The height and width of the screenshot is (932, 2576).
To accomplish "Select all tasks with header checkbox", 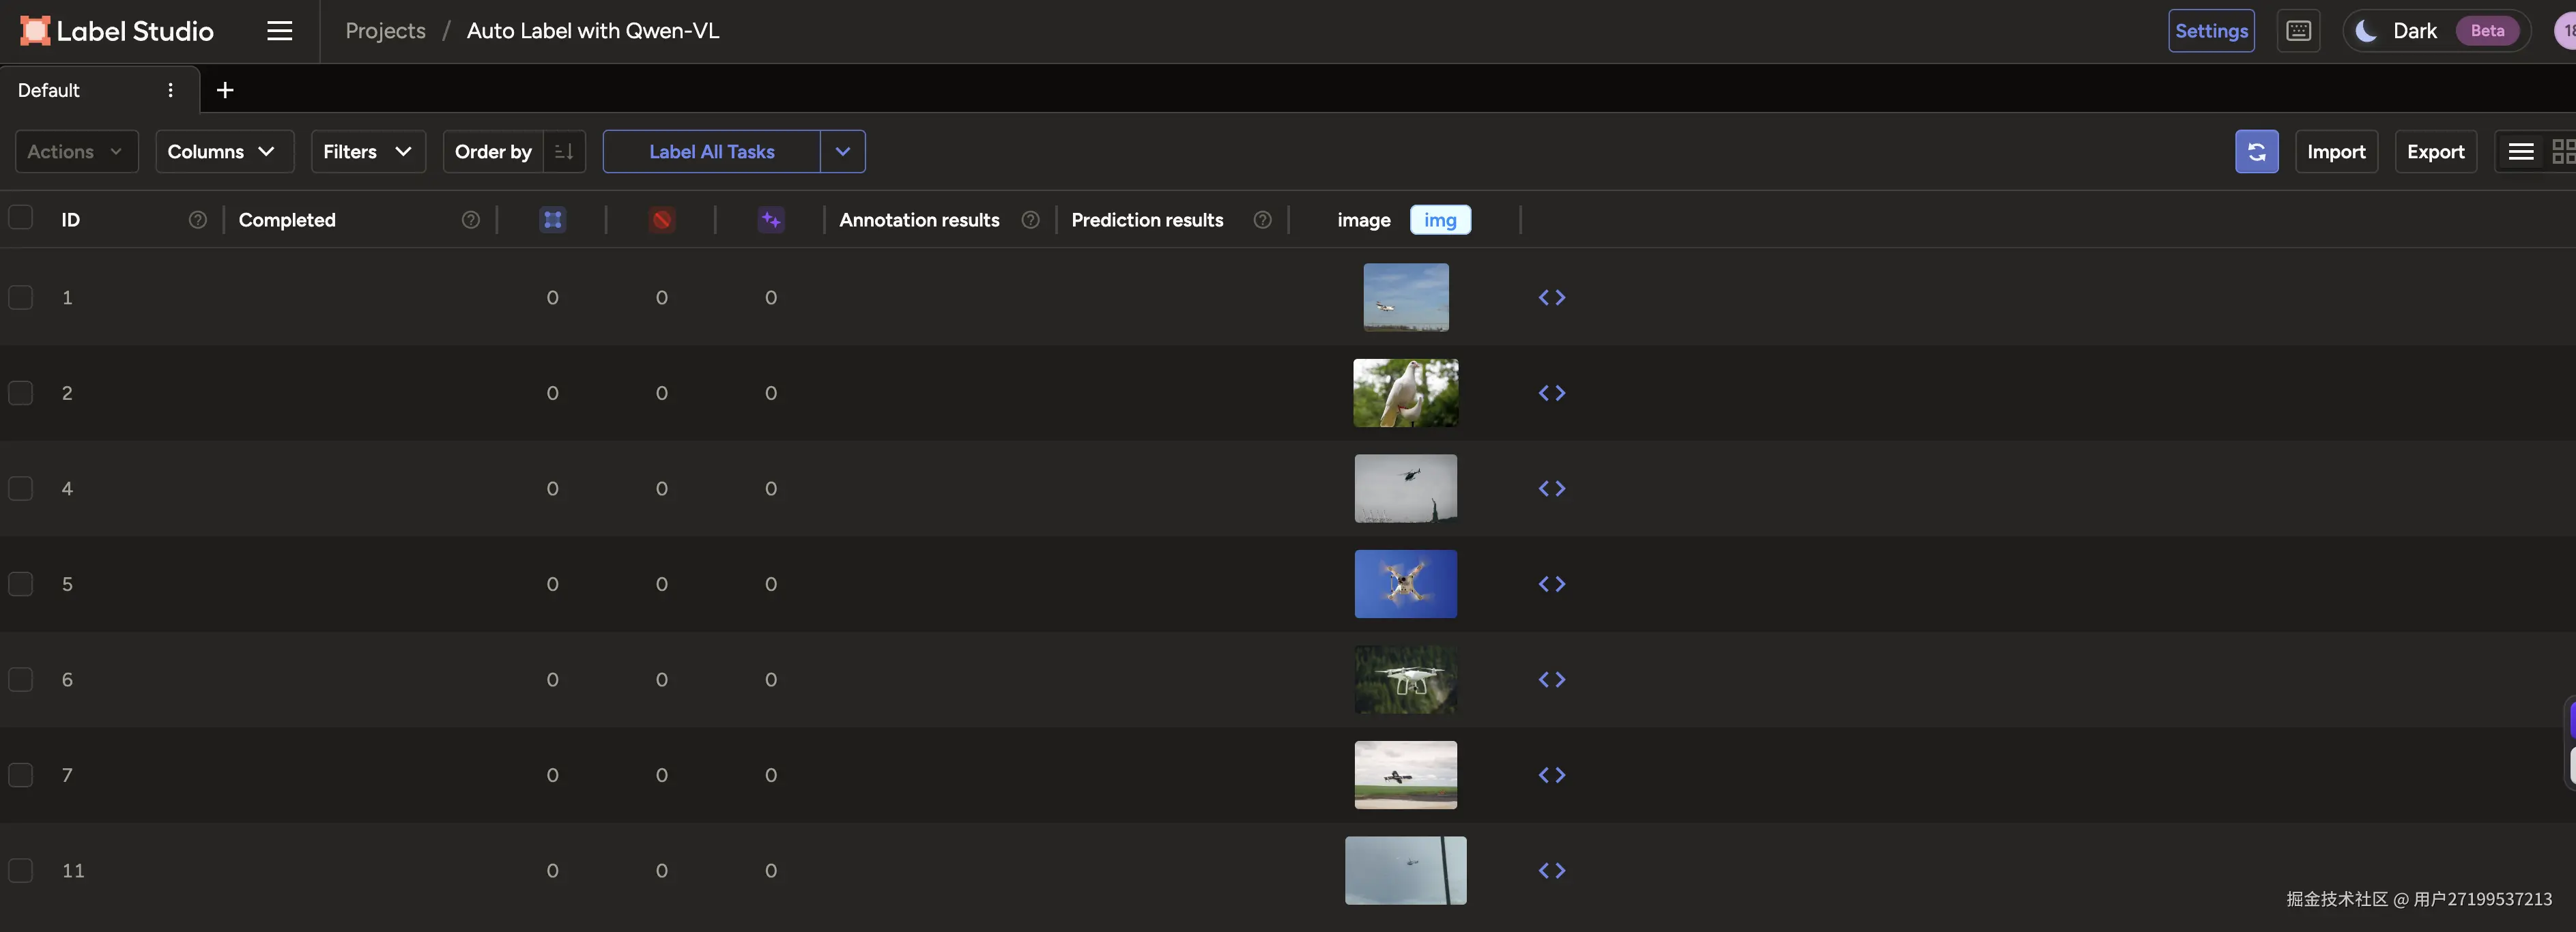I will click(21, 218).
